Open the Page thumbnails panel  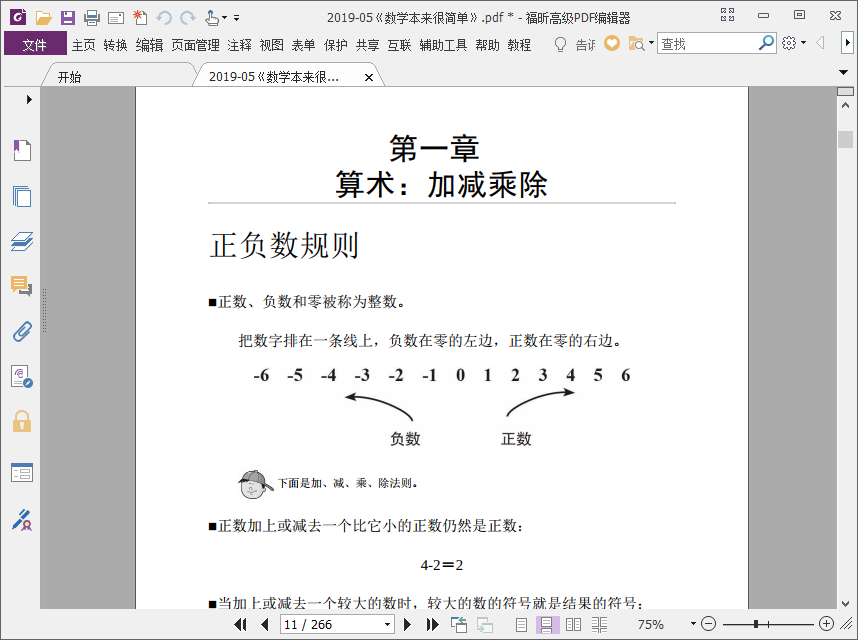pyautogui.click(x=22, y=196)
